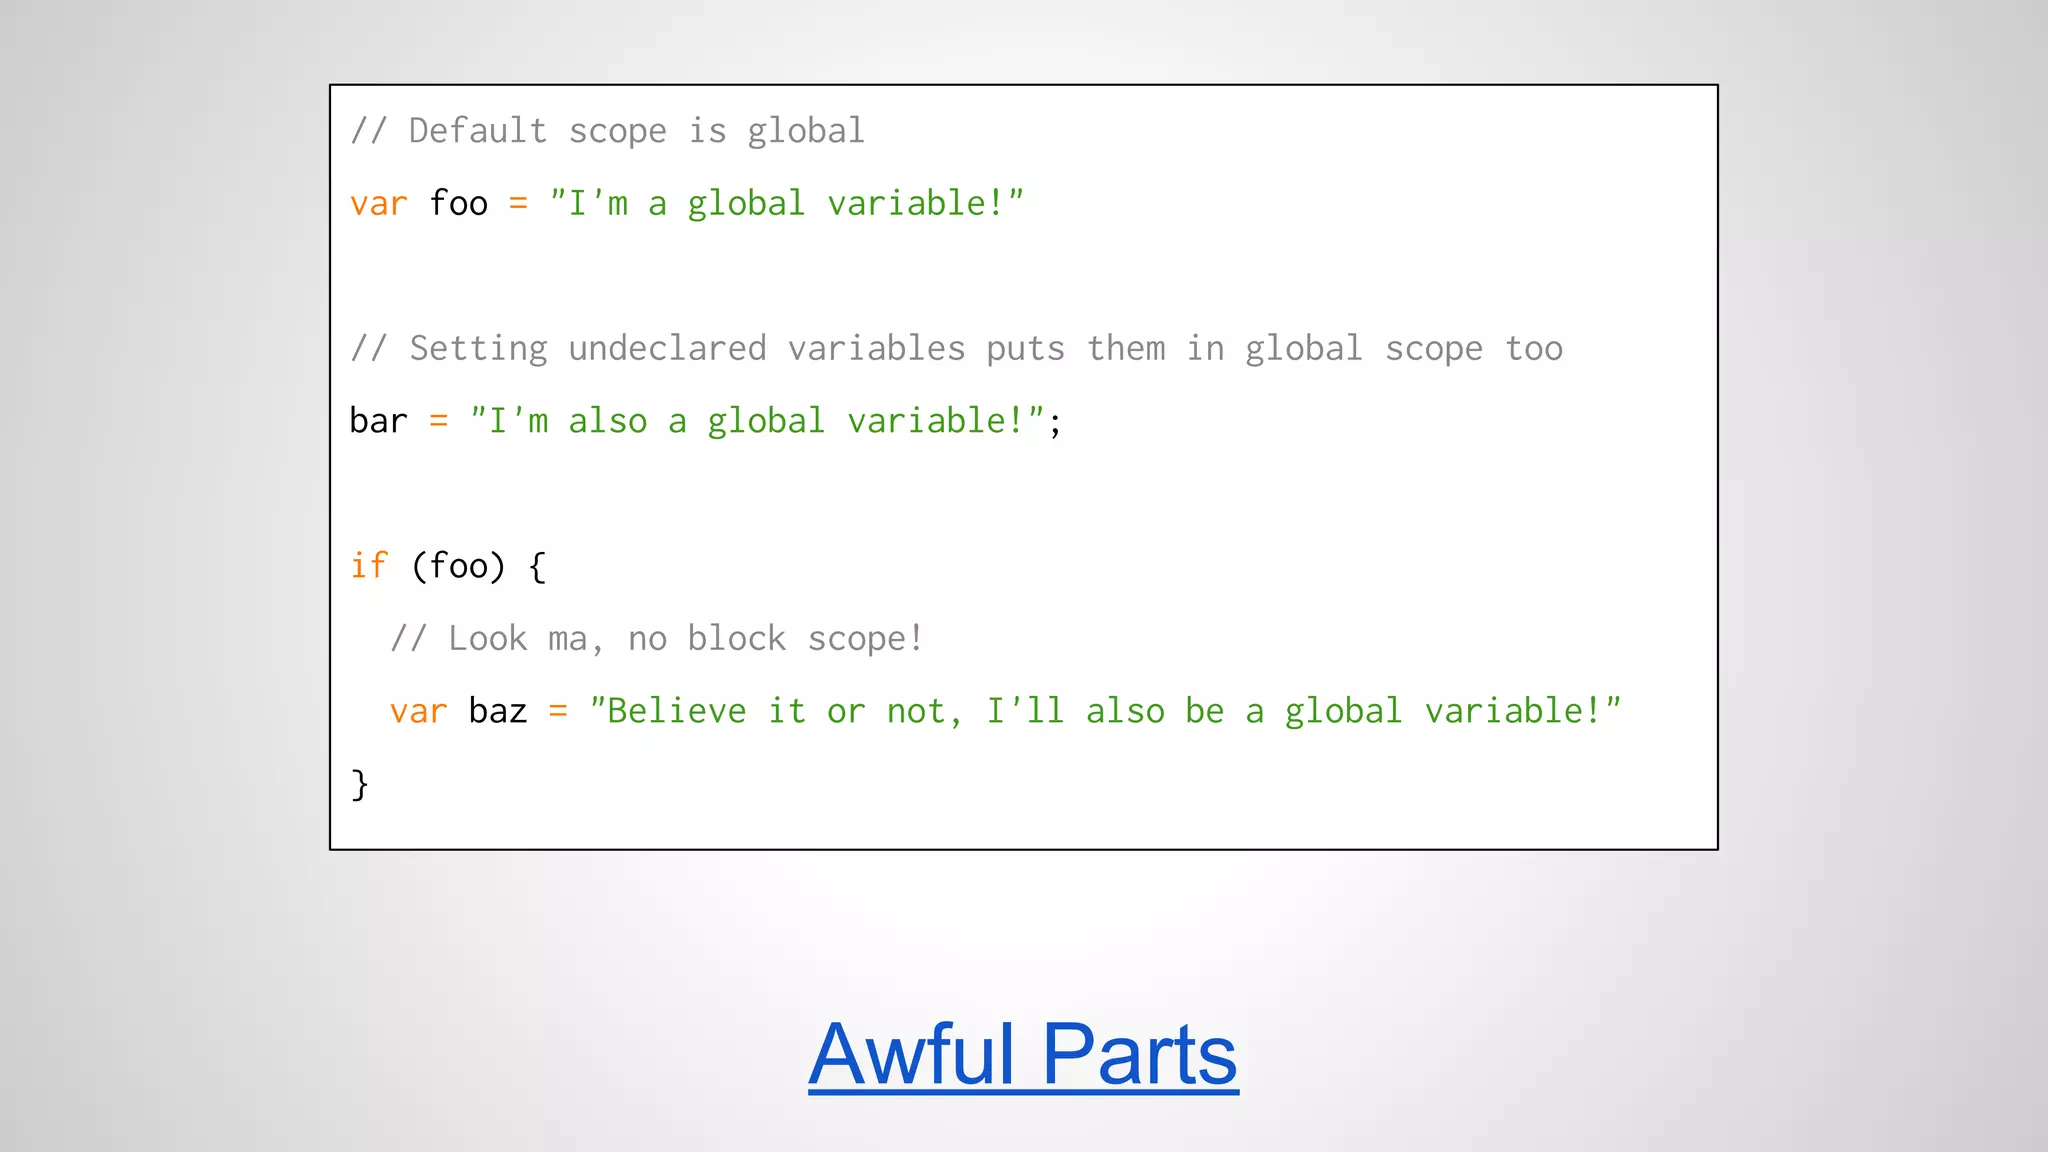This screenshot has width=2048, height=1152.
Task: Click the bar variable name
Action: (378, 421)
